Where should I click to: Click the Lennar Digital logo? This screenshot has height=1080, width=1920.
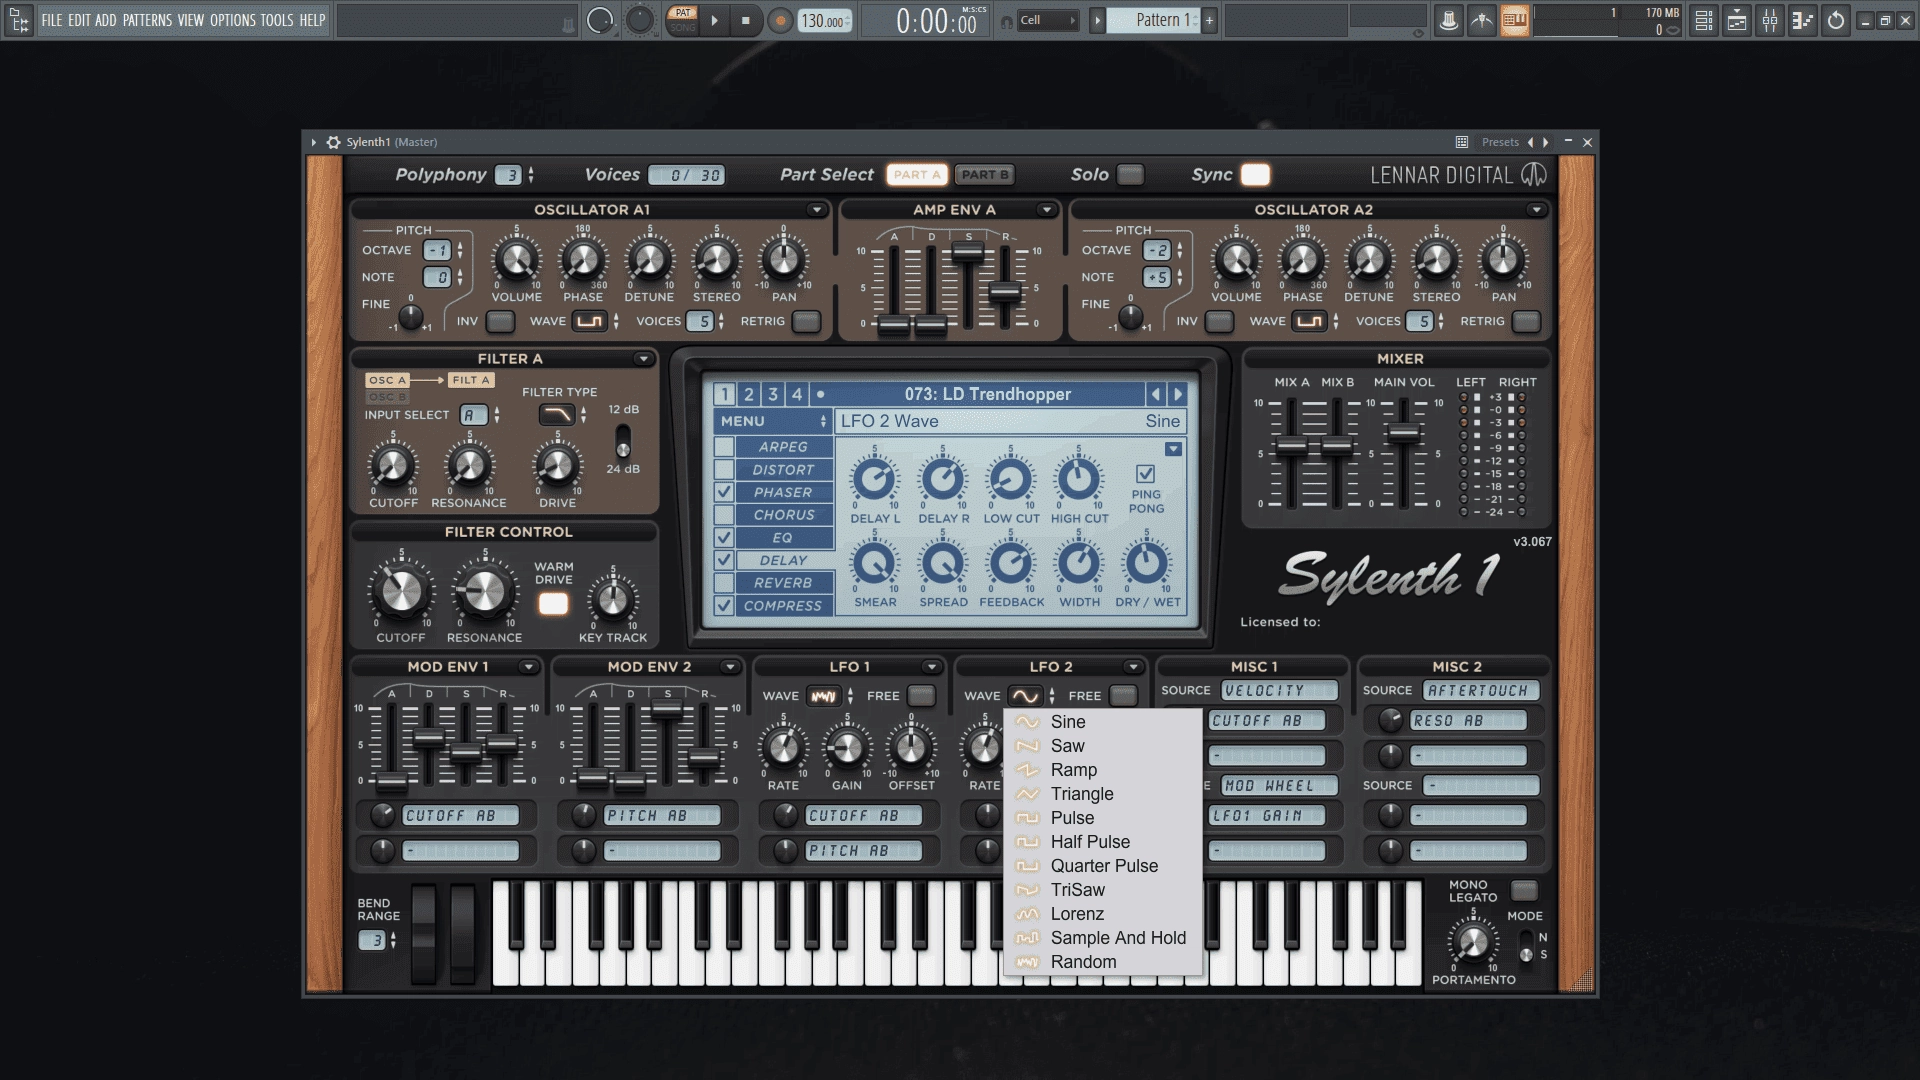(x=1458, y=175)
